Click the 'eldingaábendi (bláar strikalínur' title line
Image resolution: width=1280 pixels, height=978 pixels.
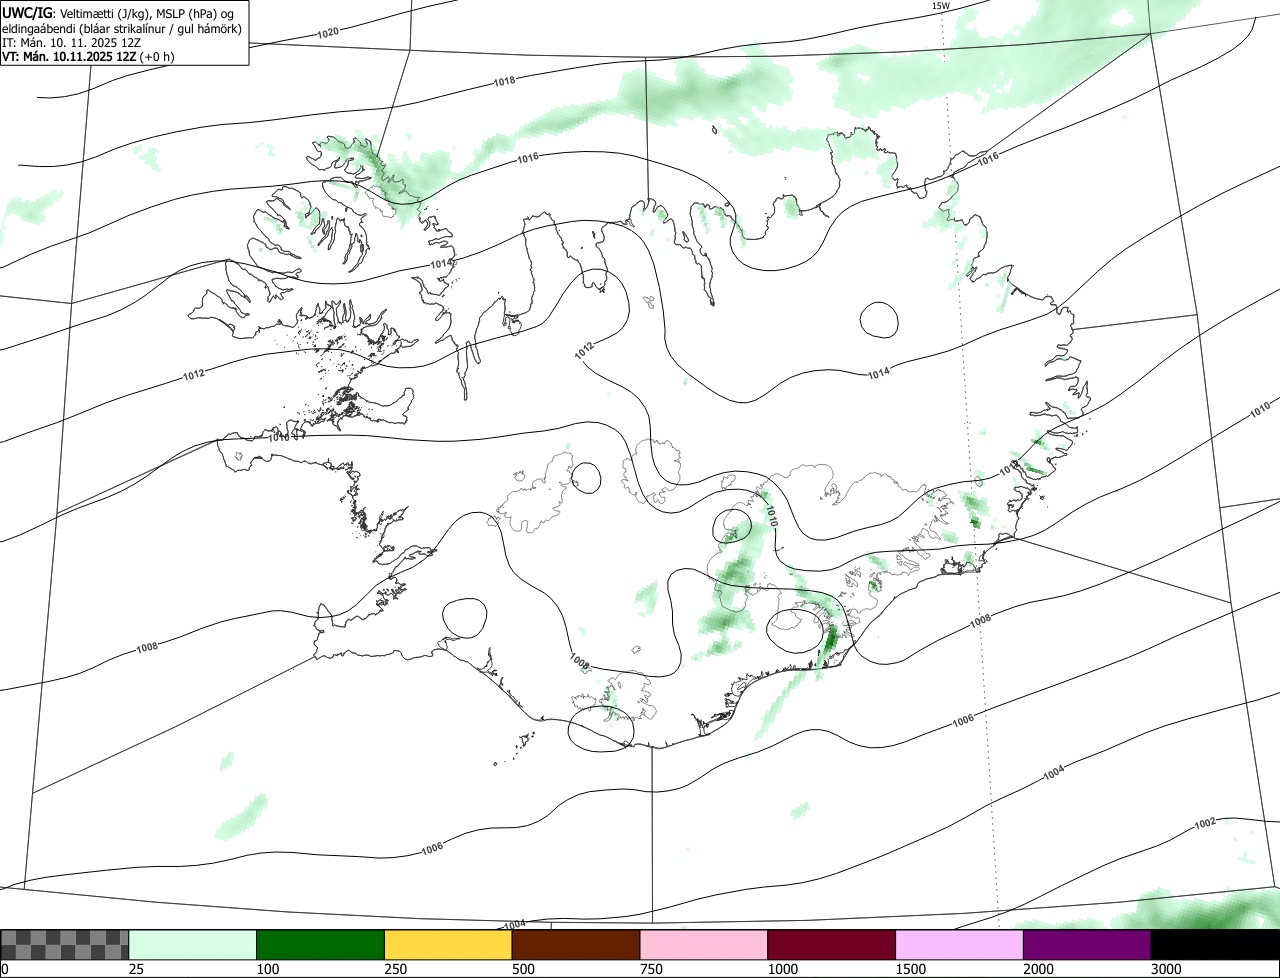122,27
